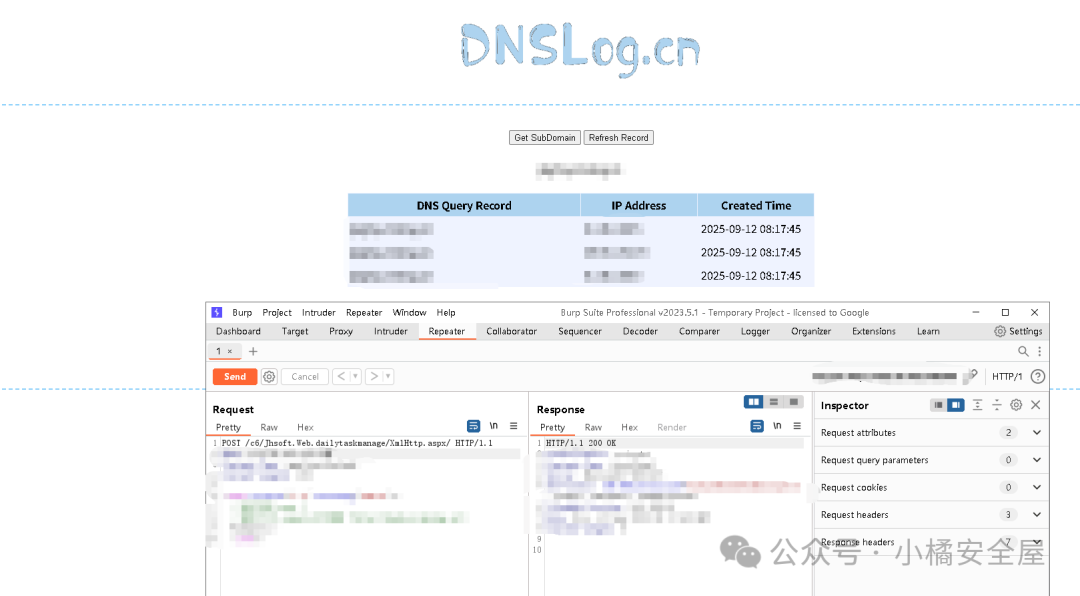Open the Response pane hamburger menu
Screen dimensions: 1080x596
[797, 426]
